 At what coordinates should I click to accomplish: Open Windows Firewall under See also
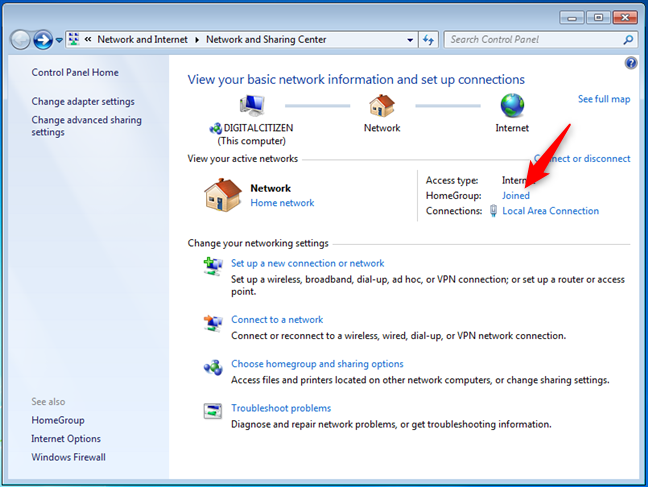coord(68,457)
